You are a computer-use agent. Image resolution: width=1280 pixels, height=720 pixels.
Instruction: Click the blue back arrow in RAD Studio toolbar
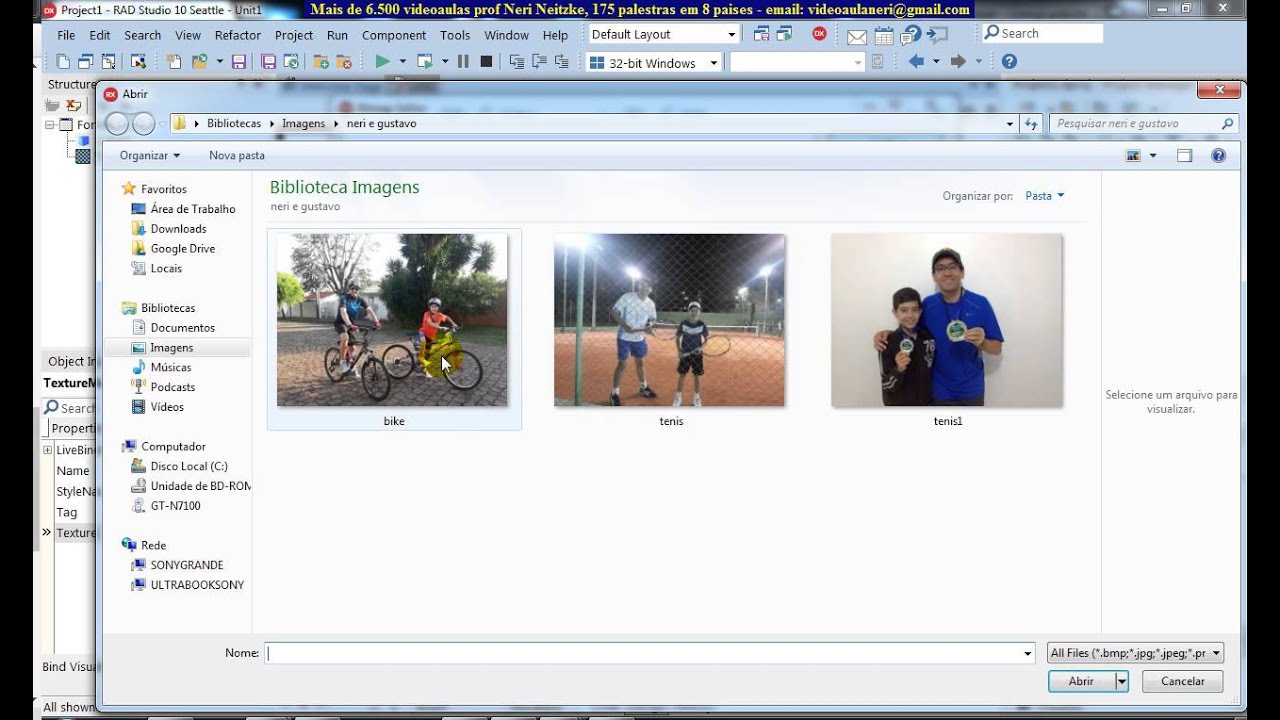point(915,62)
